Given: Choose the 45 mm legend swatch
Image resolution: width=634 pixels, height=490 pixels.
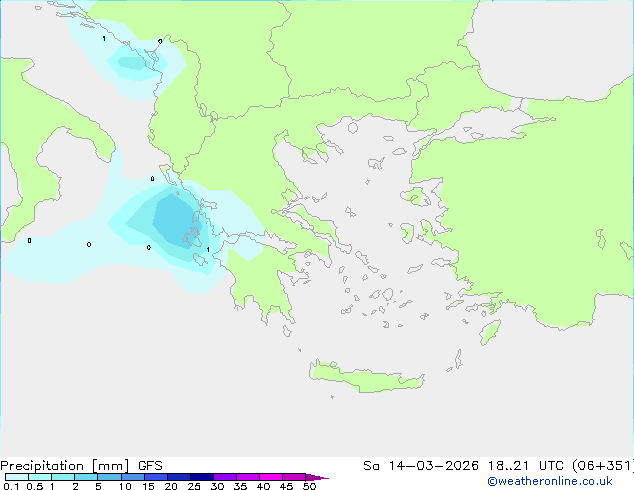Looking at the screenshot, I should (294, 477).
